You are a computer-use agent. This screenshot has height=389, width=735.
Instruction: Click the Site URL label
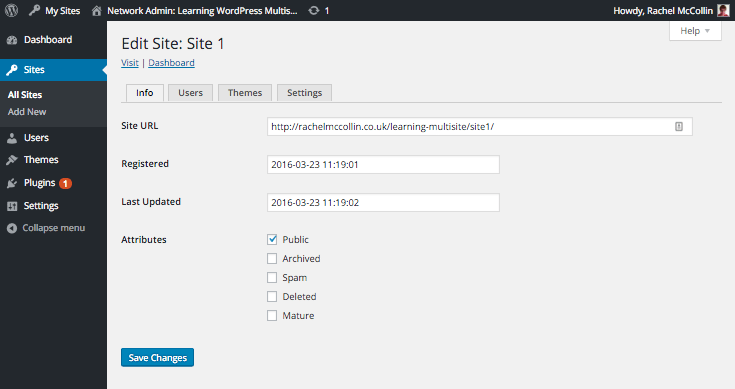coord(140,126)
